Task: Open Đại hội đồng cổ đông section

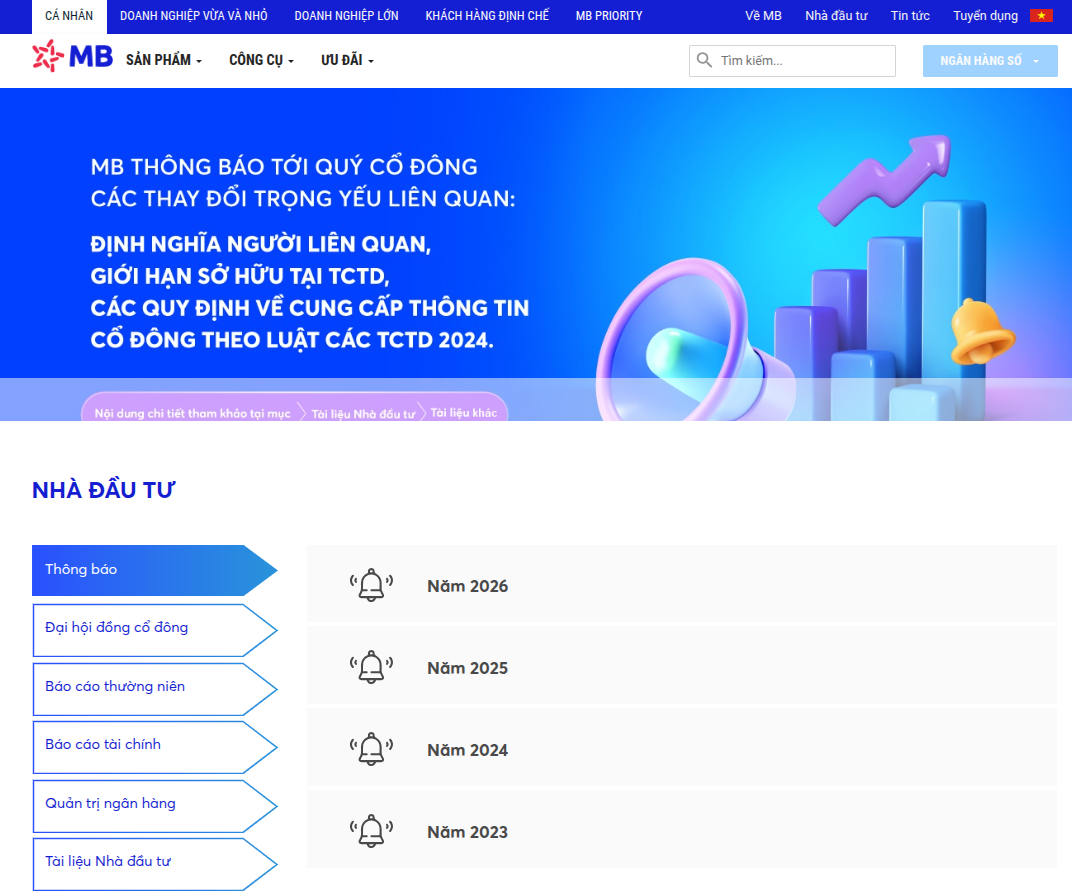Action: [155, 630]
